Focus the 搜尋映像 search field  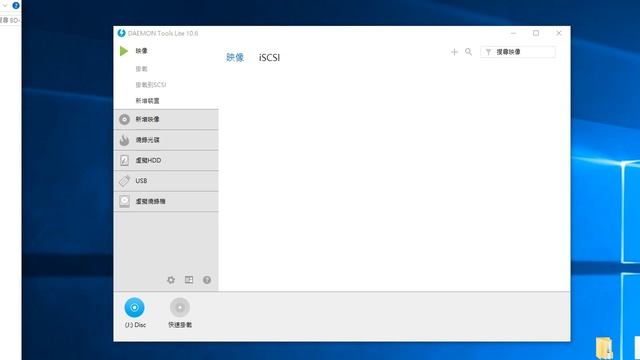pyautogui.click(x=518, y=52)
